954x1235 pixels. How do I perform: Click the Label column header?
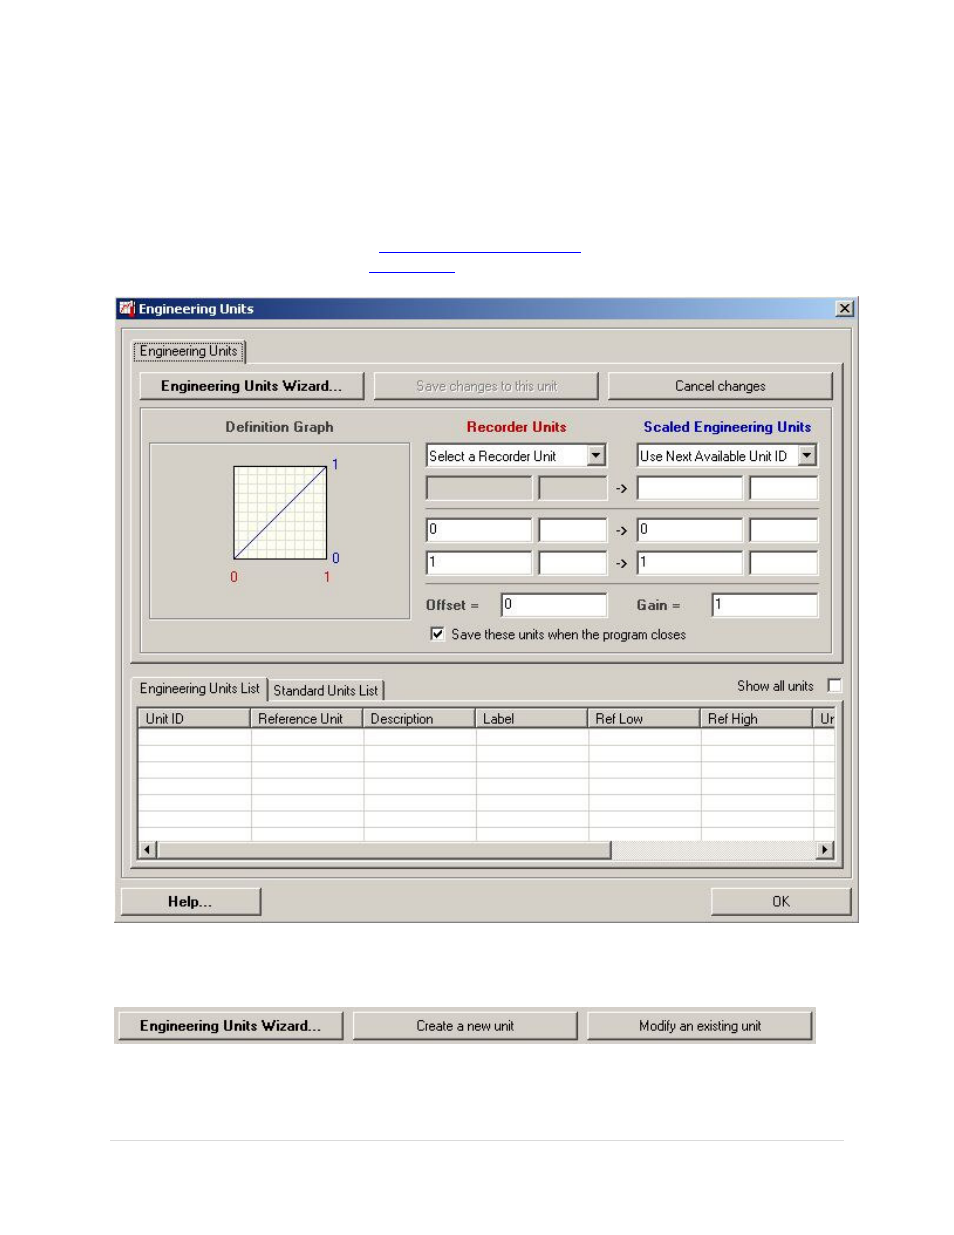pyautogui.click(x=531, y=719)
